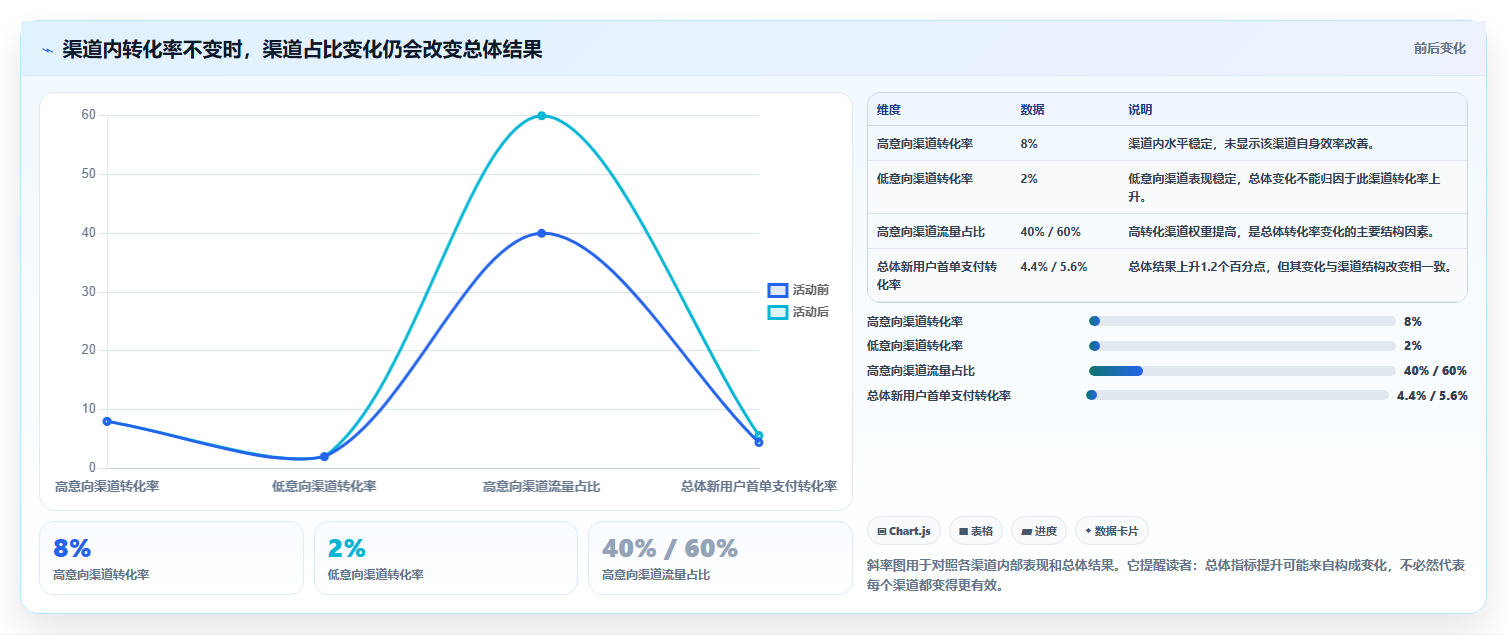Select the 进度 tag chip
This screenshot has width=1507, height=635.
click(1039, 531)
